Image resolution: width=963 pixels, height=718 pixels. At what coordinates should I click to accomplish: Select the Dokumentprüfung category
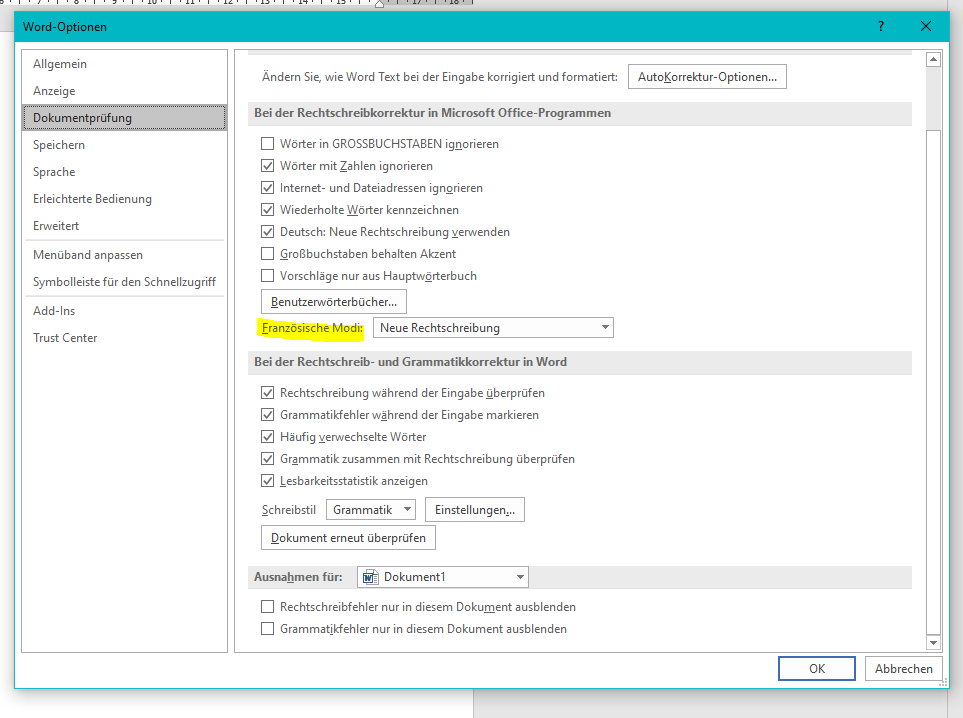[x=124, y=118]
